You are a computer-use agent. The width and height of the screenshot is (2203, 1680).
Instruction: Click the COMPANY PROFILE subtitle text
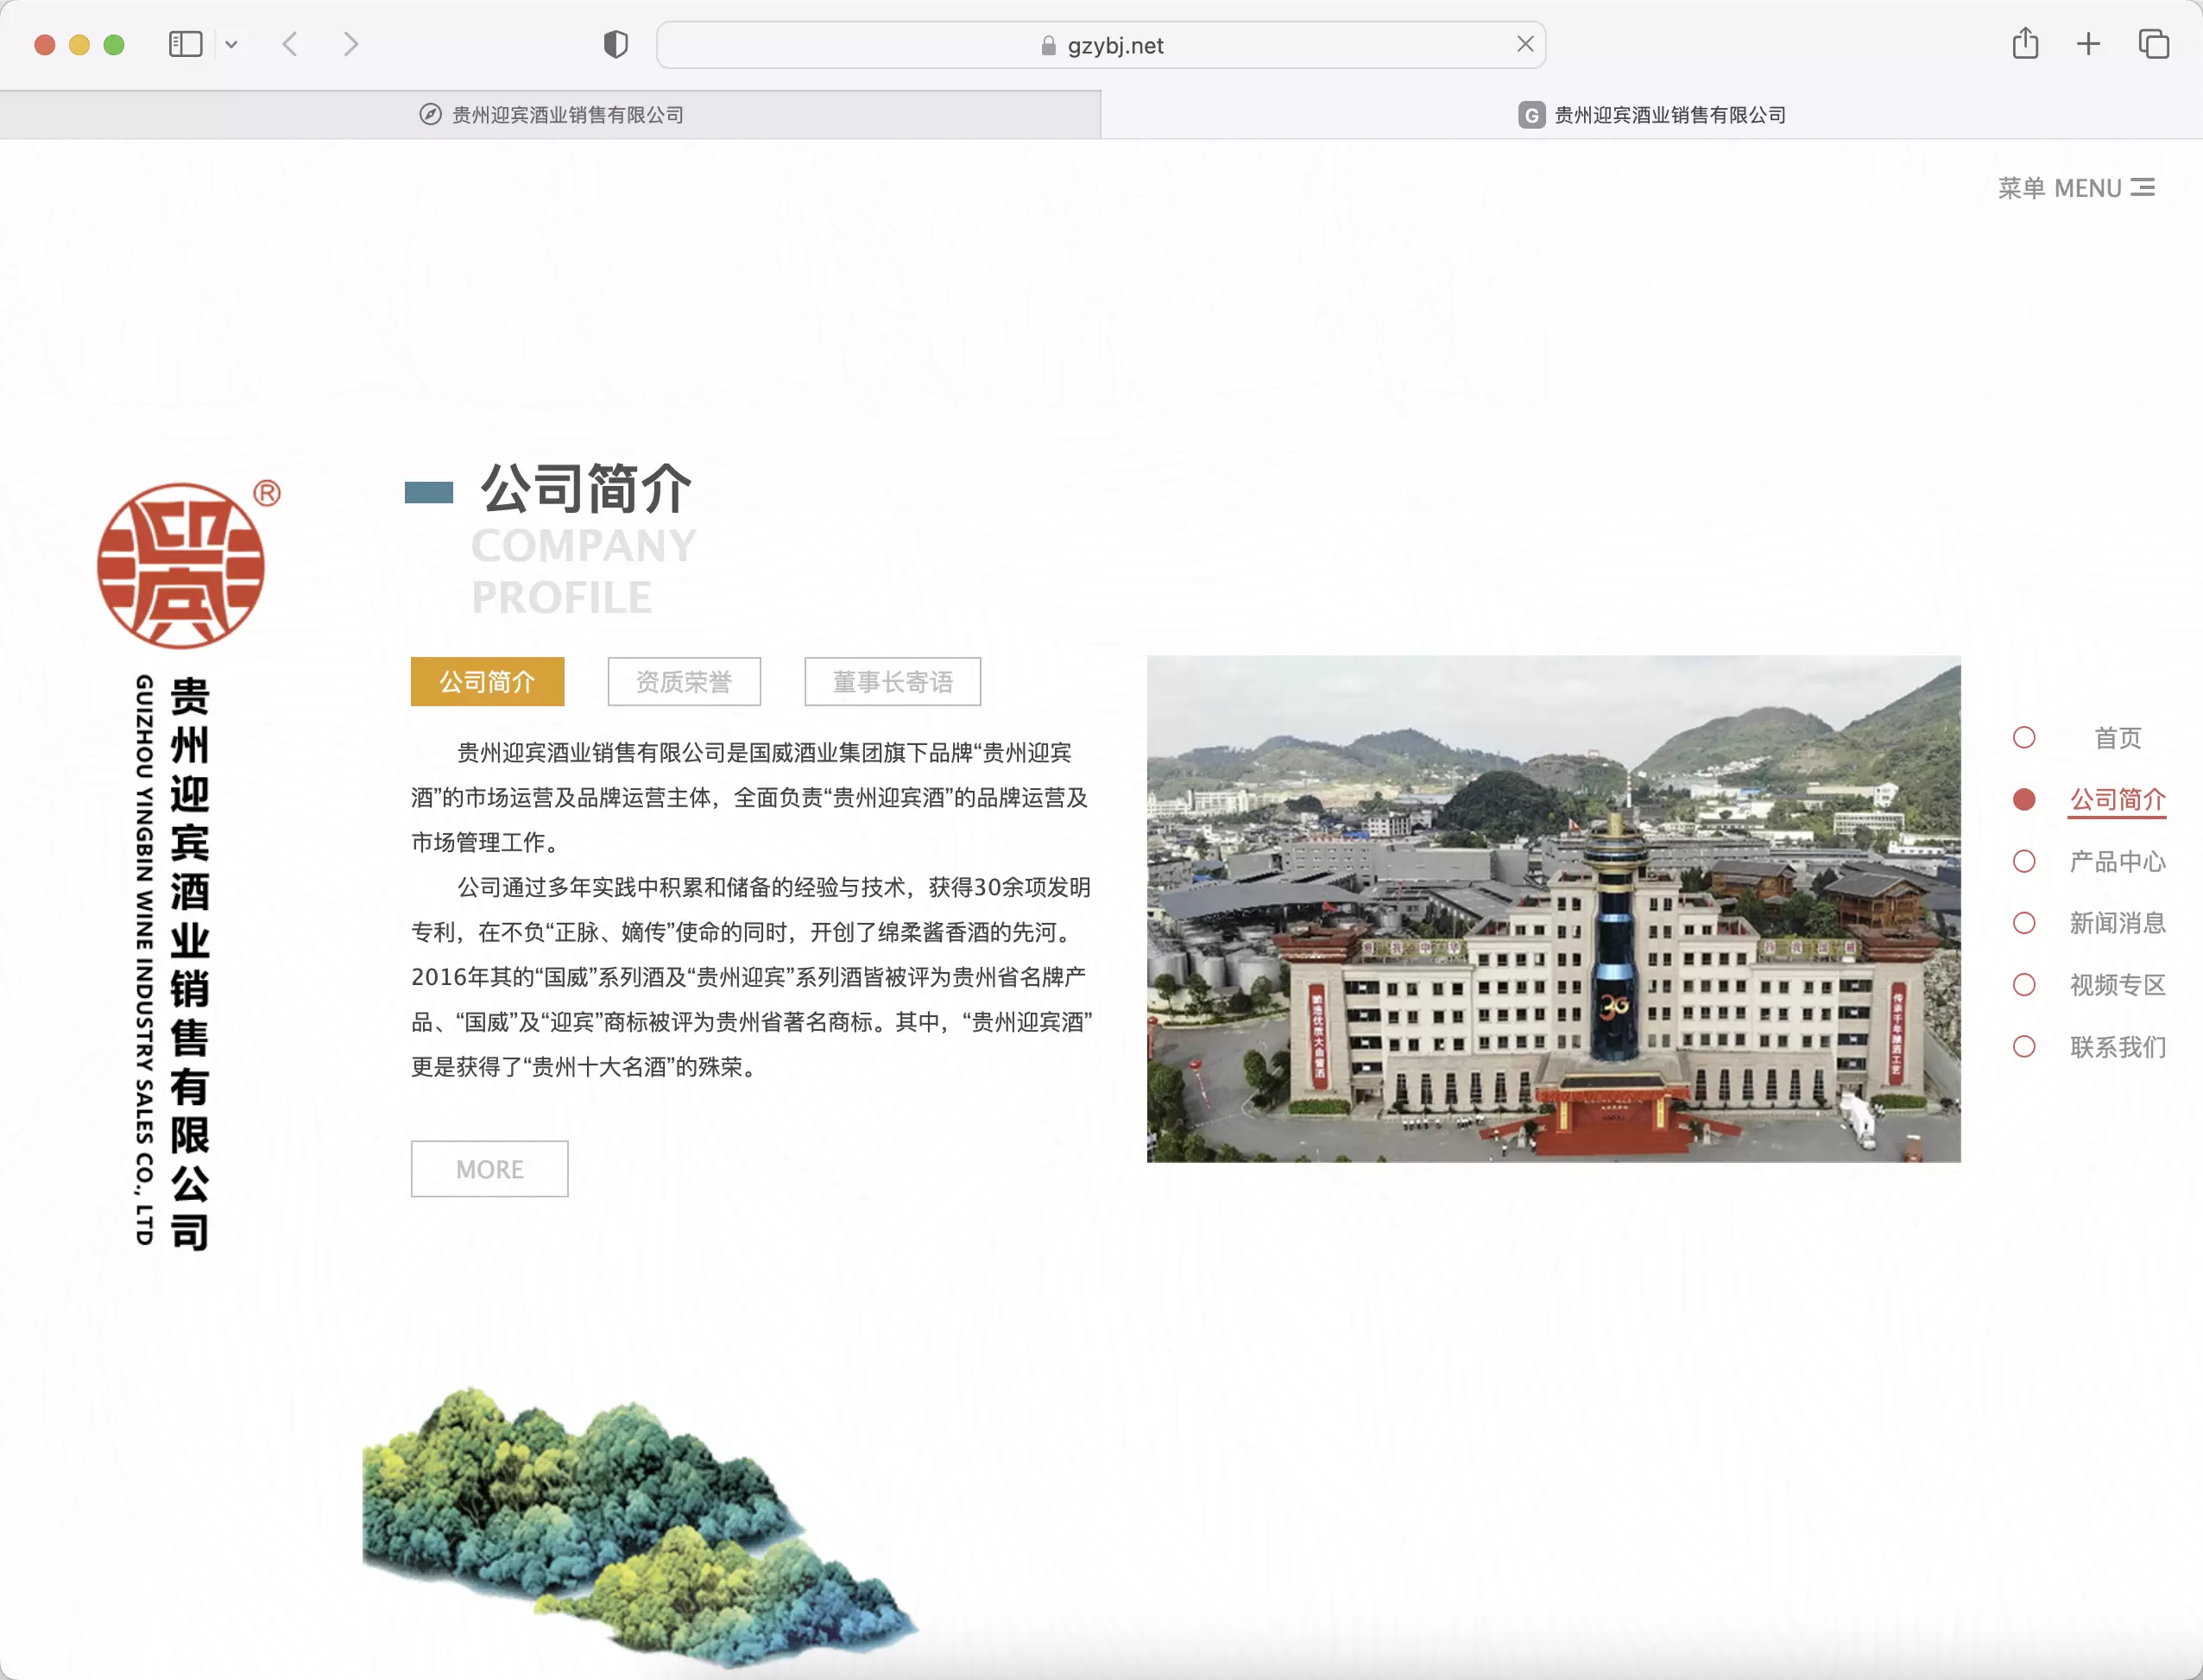point(583,572)
